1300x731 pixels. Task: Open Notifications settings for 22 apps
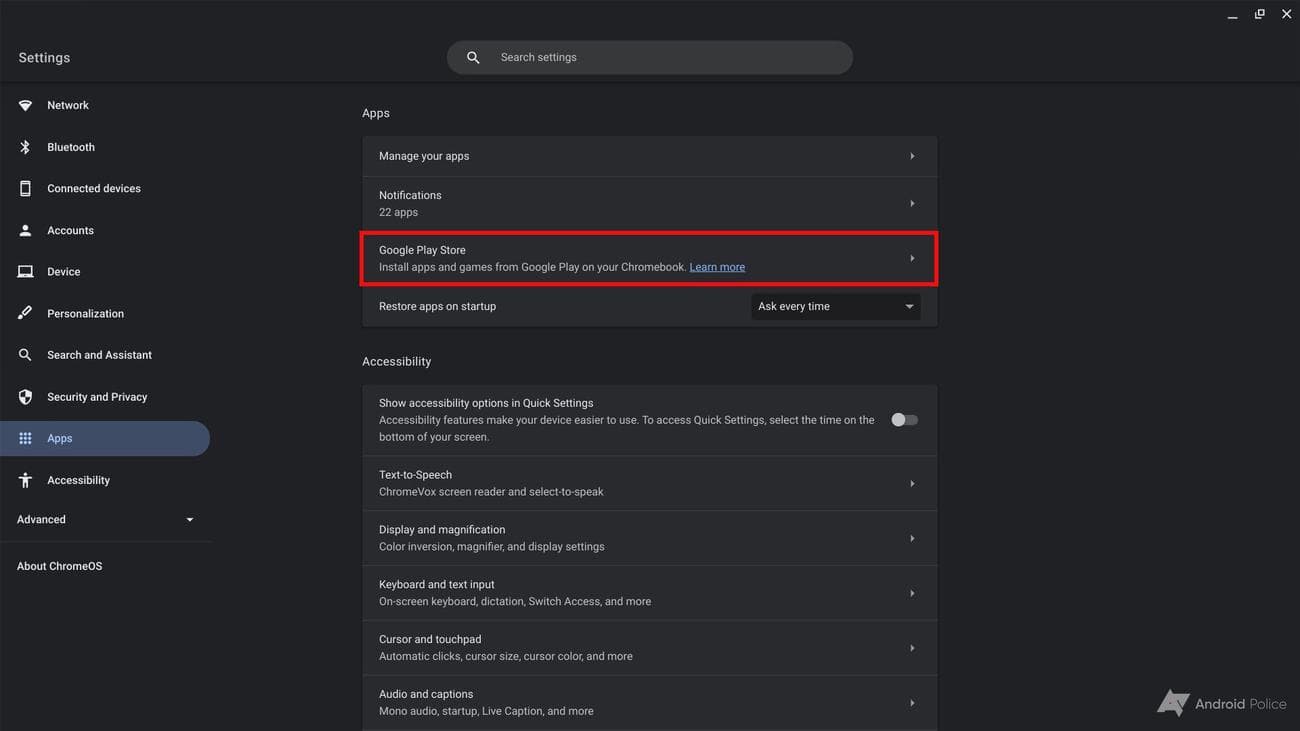(649, 203)
